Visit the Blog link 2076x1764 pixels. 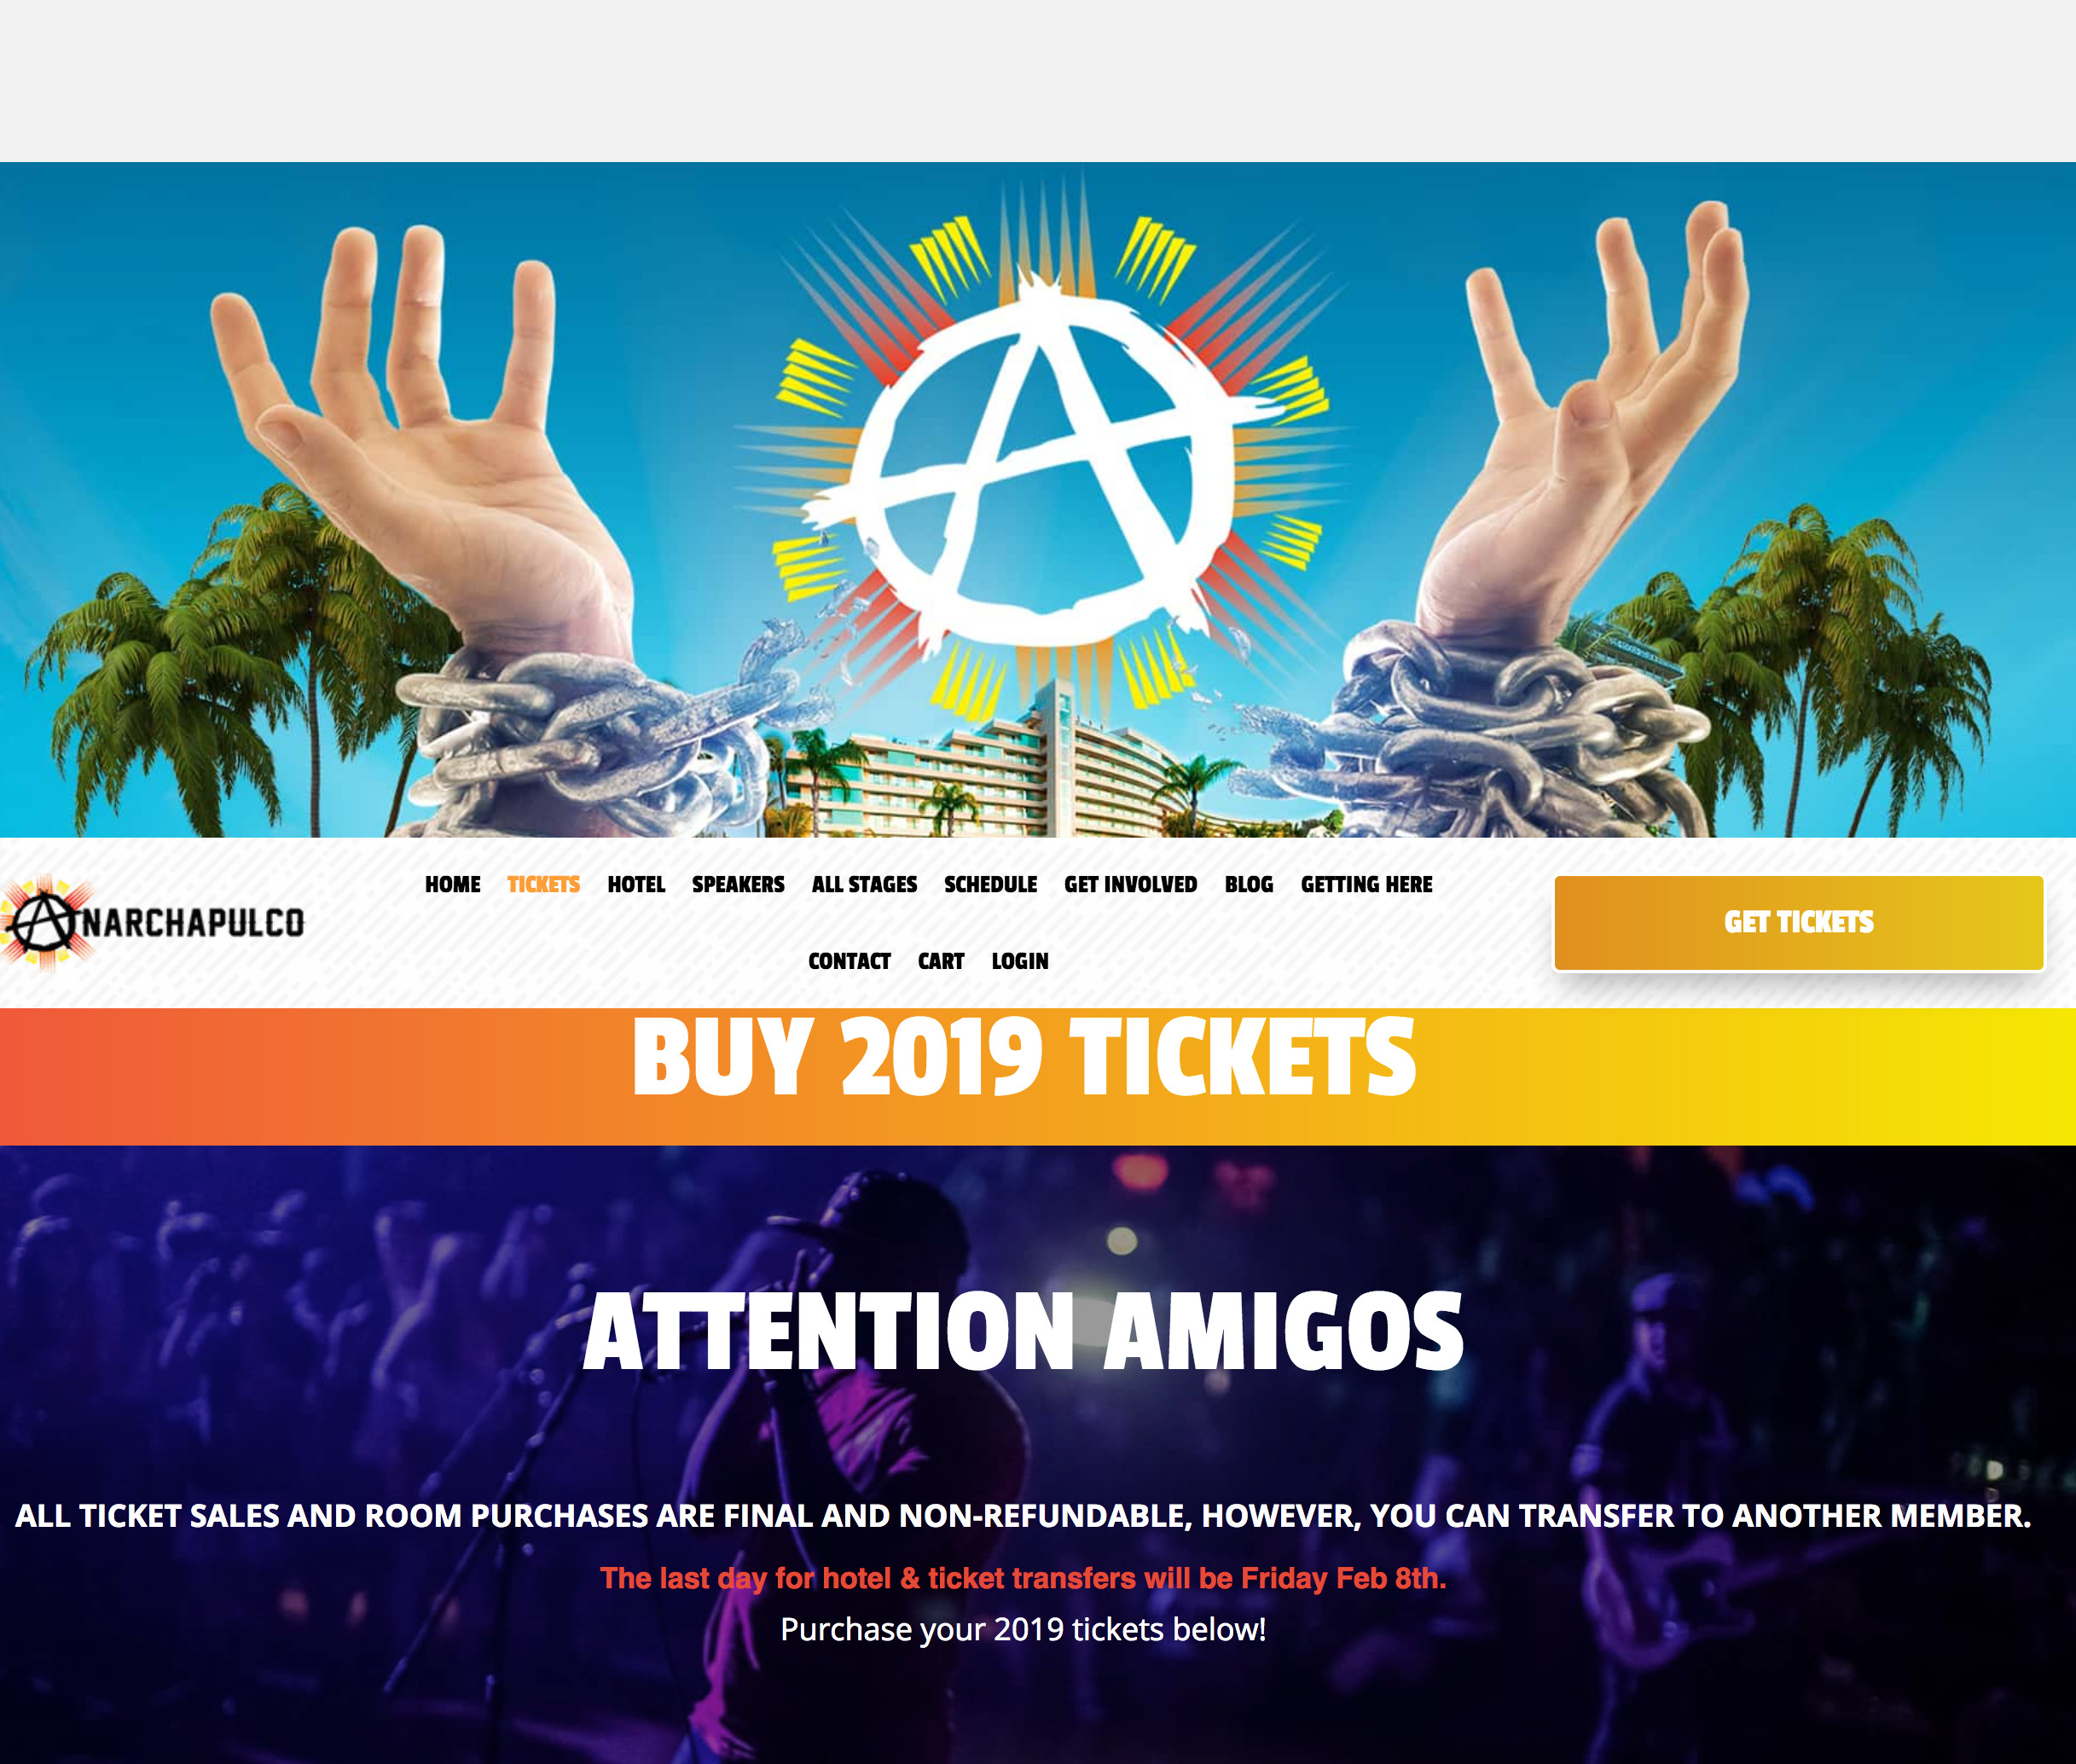(1248, 884)
